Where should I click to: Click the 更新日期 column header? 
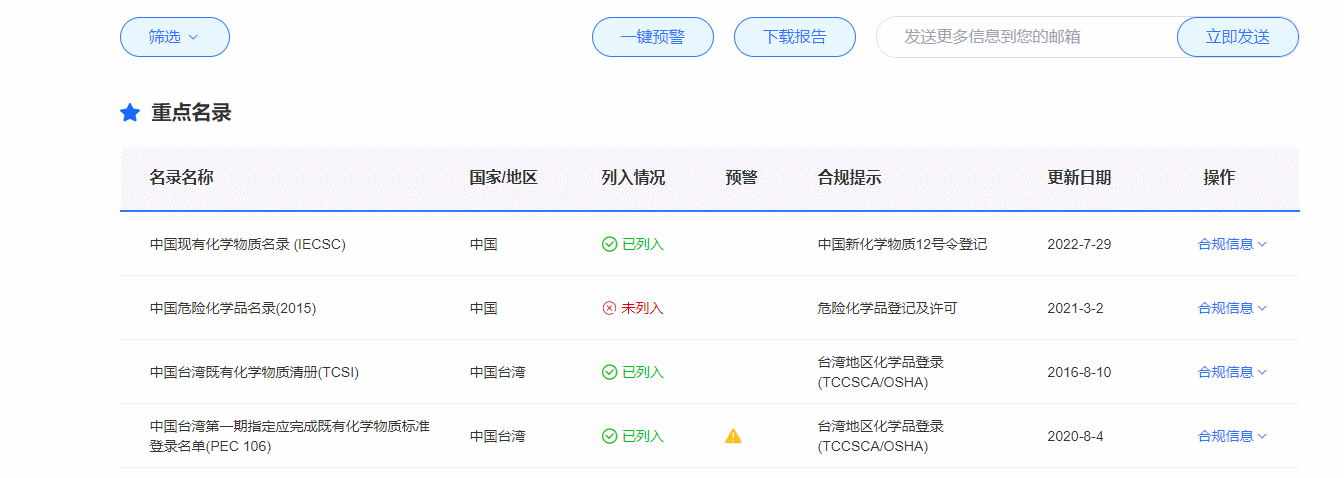1078,178
